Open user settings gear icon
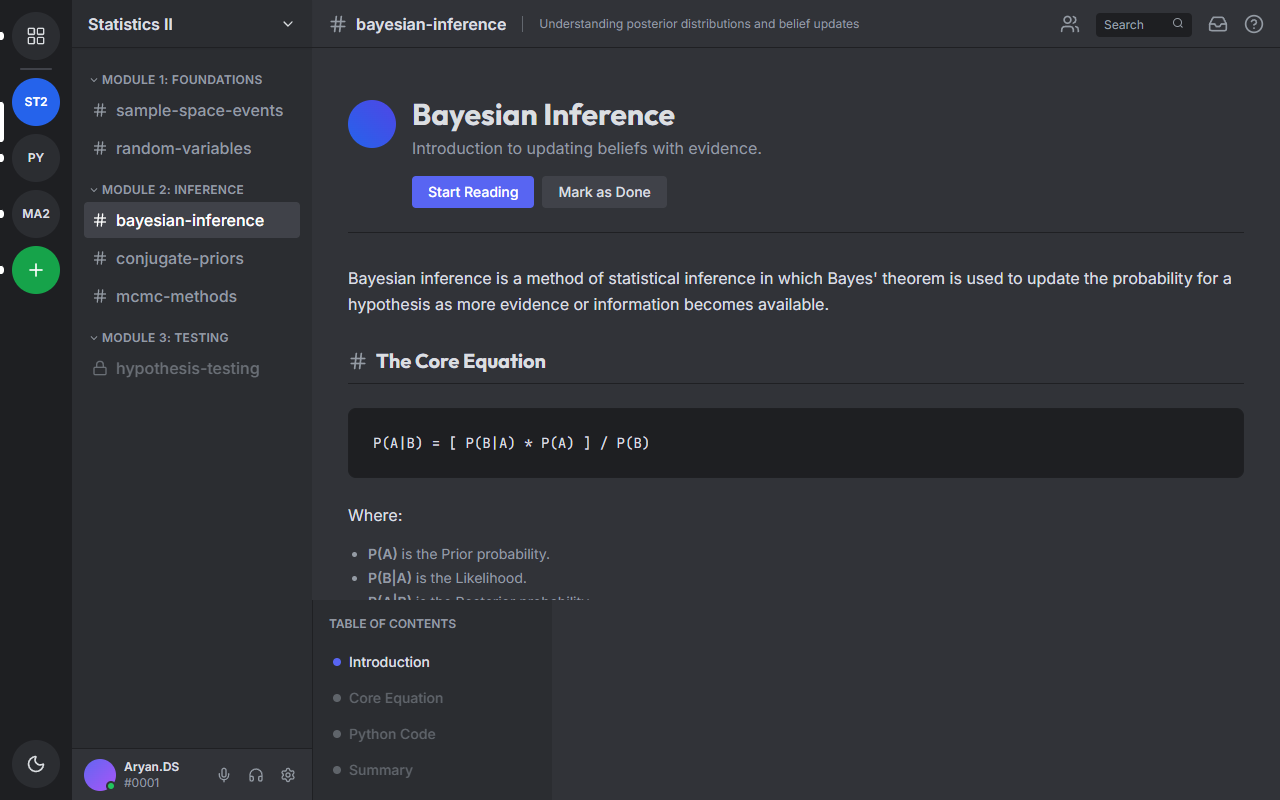The height and width of the screenshot is (800, 1280). pyautogui.click(x=288, y=775)
